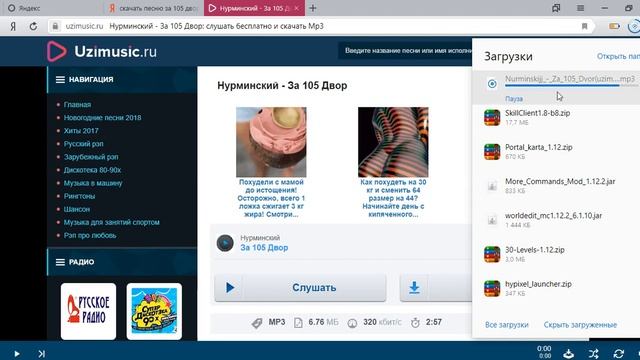Image resolution: width=640 pixels, height=360 pixels.
Task: Click the hypixel_launcher.zip file name
Action: pos(538,284)
